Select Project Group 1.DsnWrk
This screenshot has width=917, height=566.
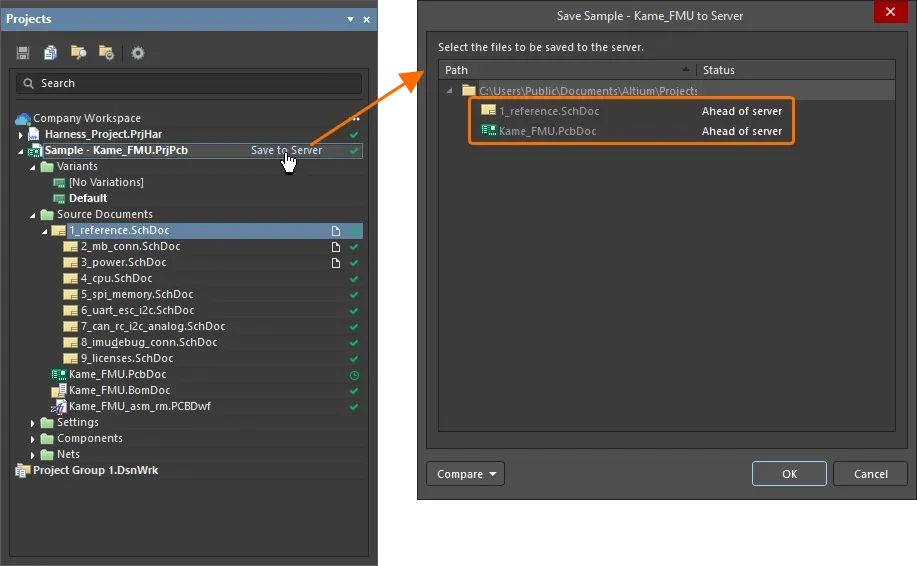coord(95,470)
